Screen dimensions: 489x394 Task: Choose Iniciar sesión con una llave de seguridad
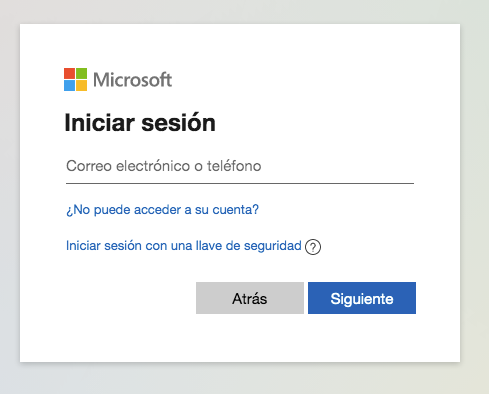pos(184,246)
